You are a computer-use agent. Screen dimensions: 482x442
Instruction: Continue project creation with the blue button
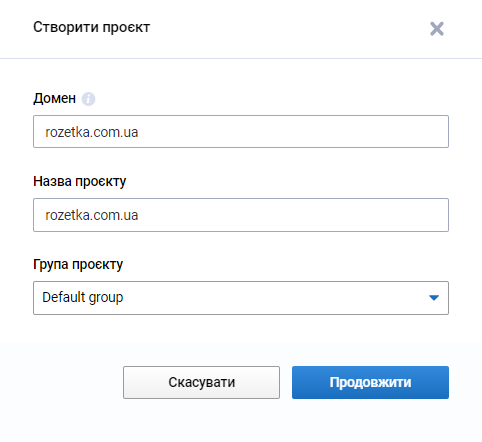tap(370, 382)
